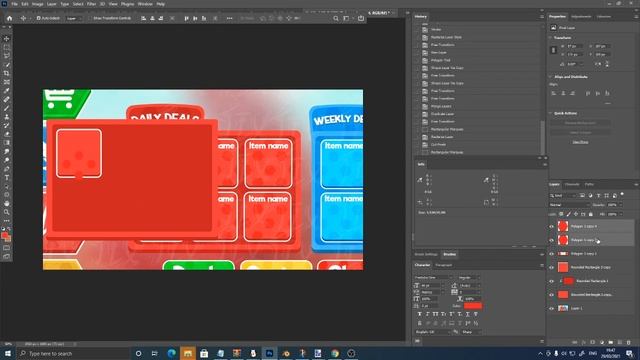Screen dimensions: 640x360
Task: Open the Window menu
Action: [x=145, y=4]
